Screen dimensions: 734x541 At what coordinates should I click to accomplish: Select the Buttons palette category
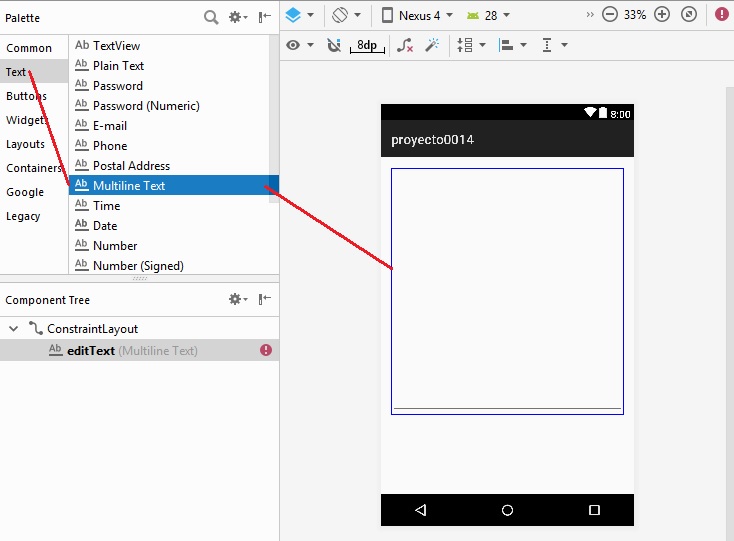tap(26, 96)
